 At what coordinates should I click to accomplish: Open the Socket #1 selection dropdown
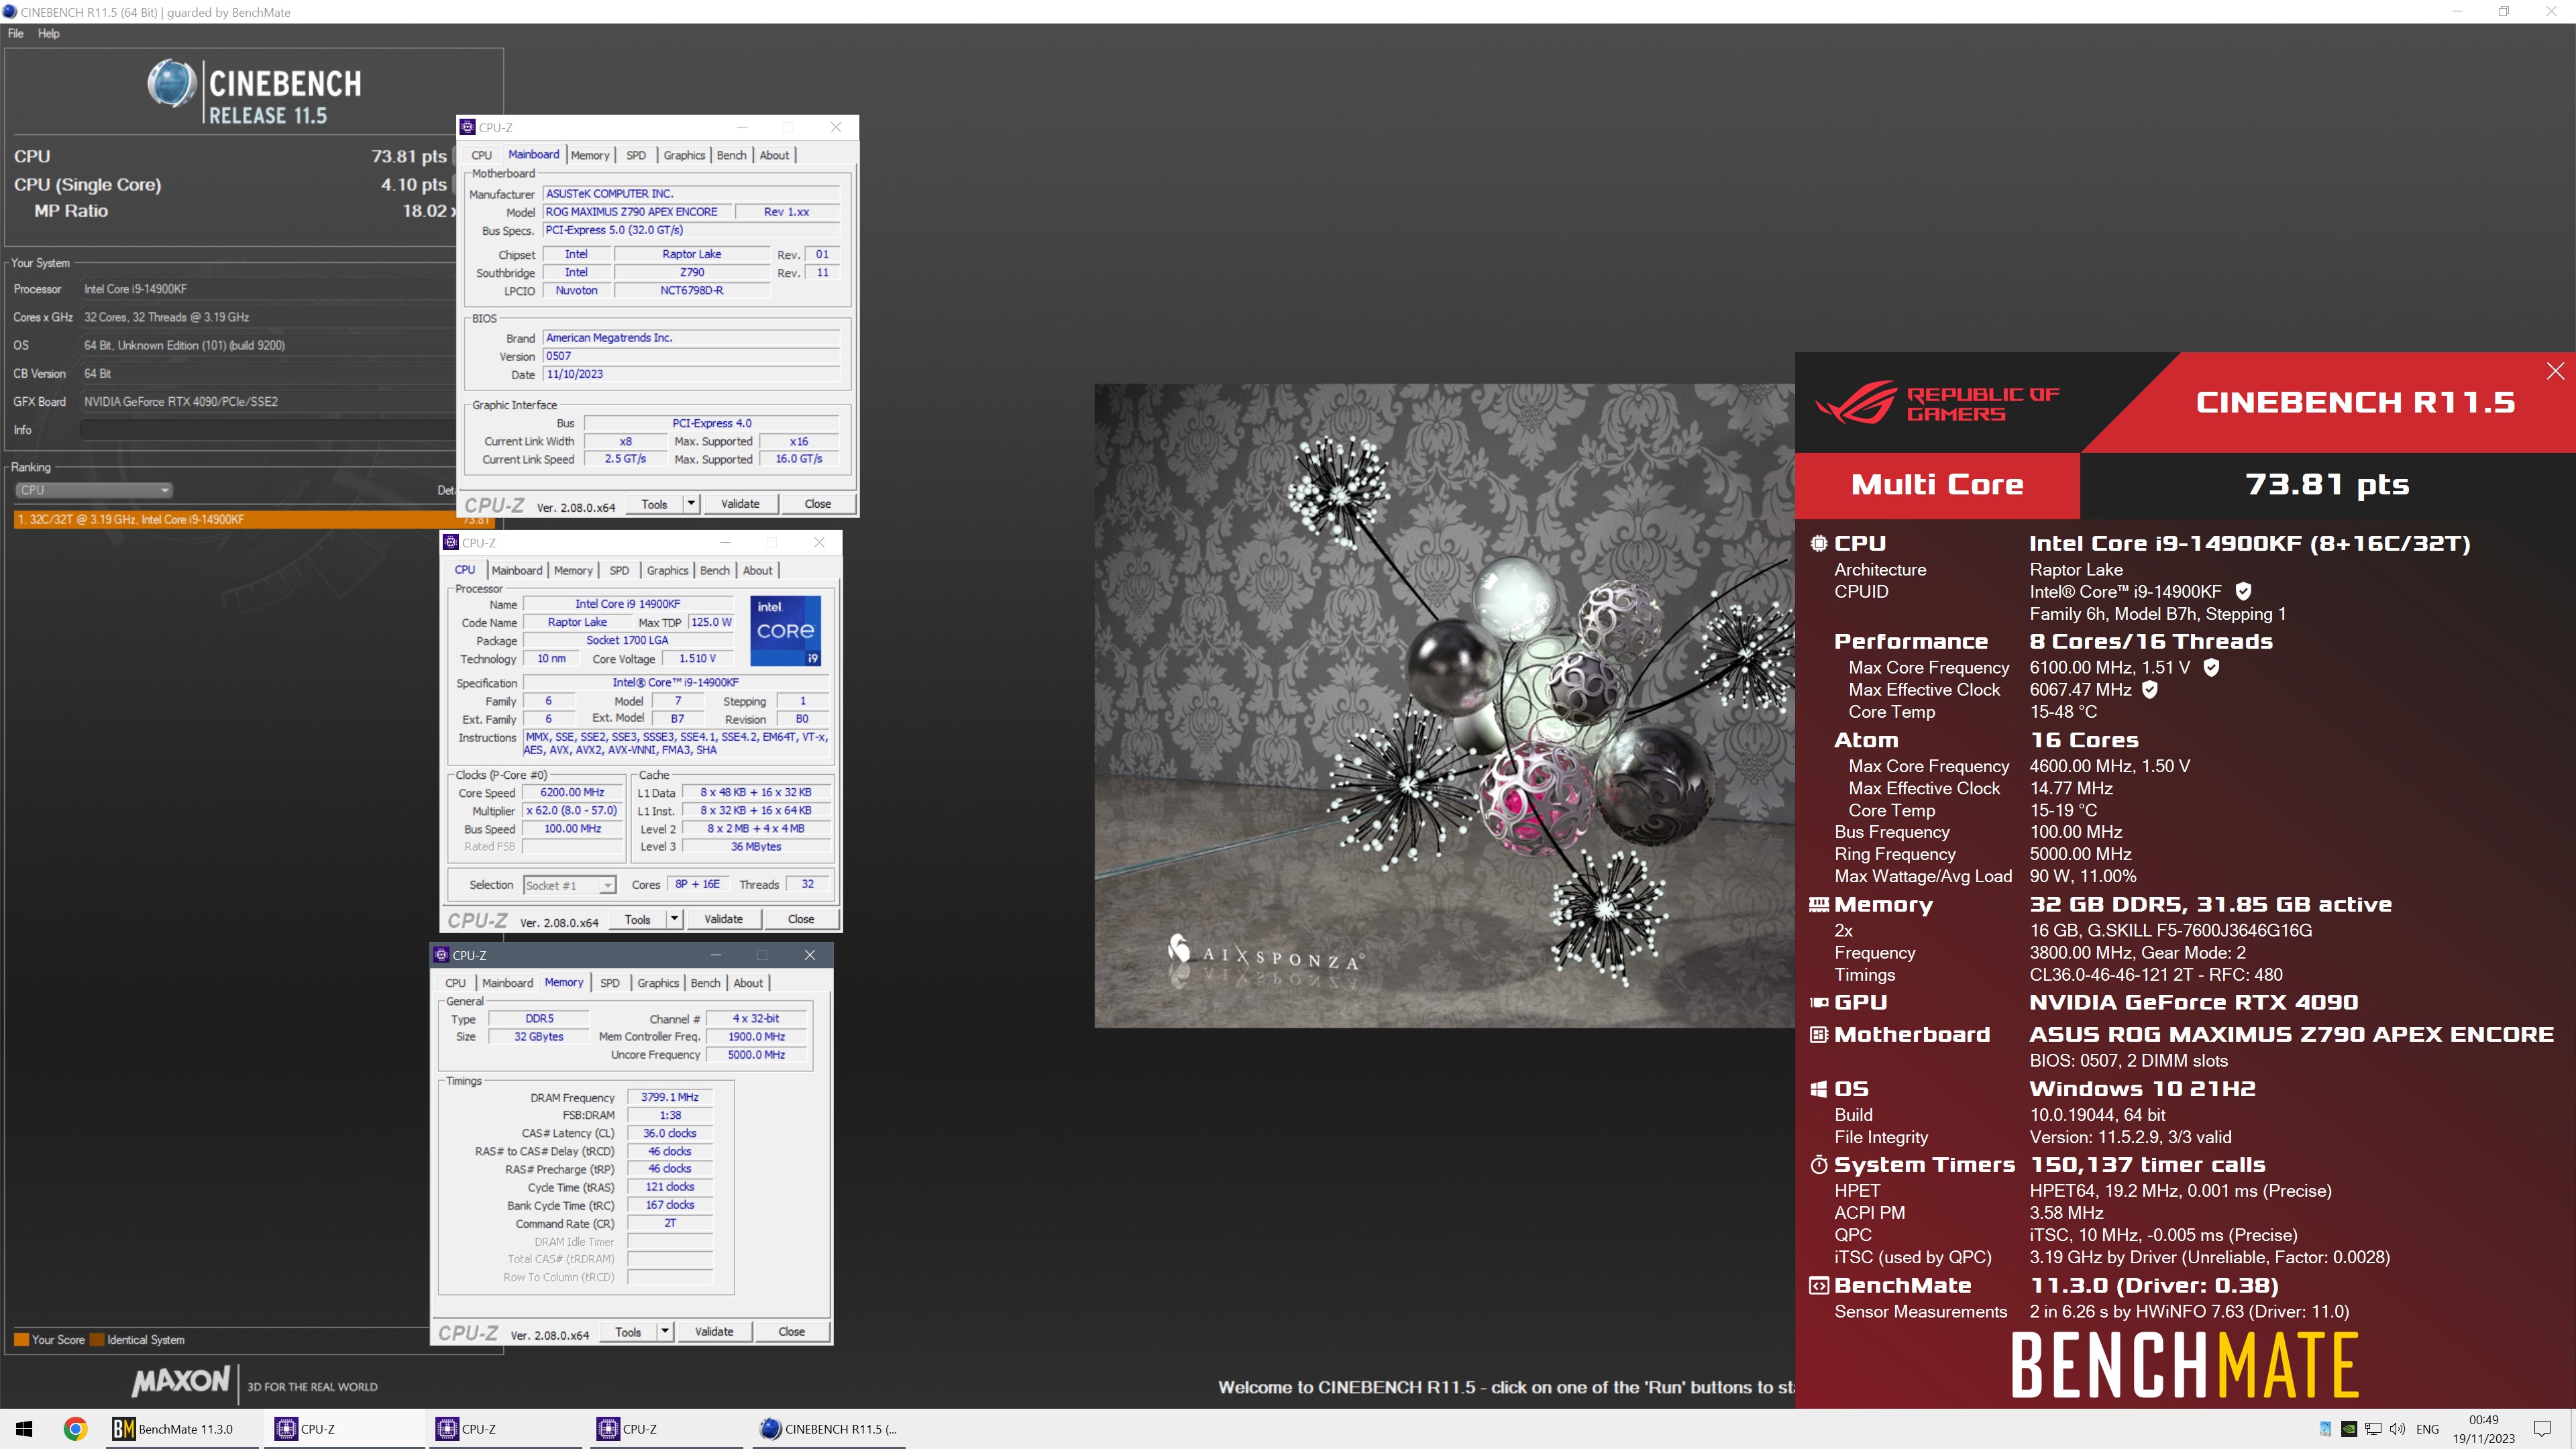tap(570, 885)
